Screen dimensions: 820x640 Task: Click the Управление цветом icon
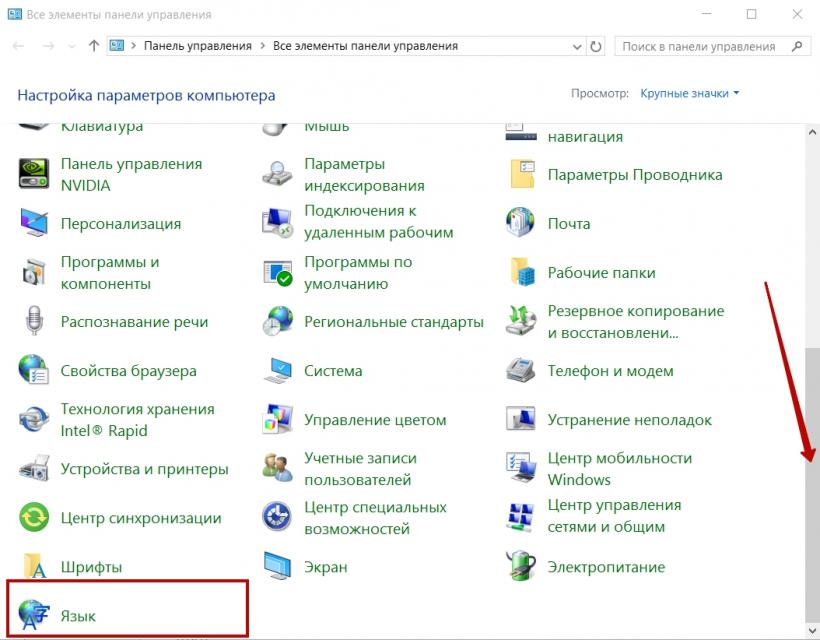277,419
